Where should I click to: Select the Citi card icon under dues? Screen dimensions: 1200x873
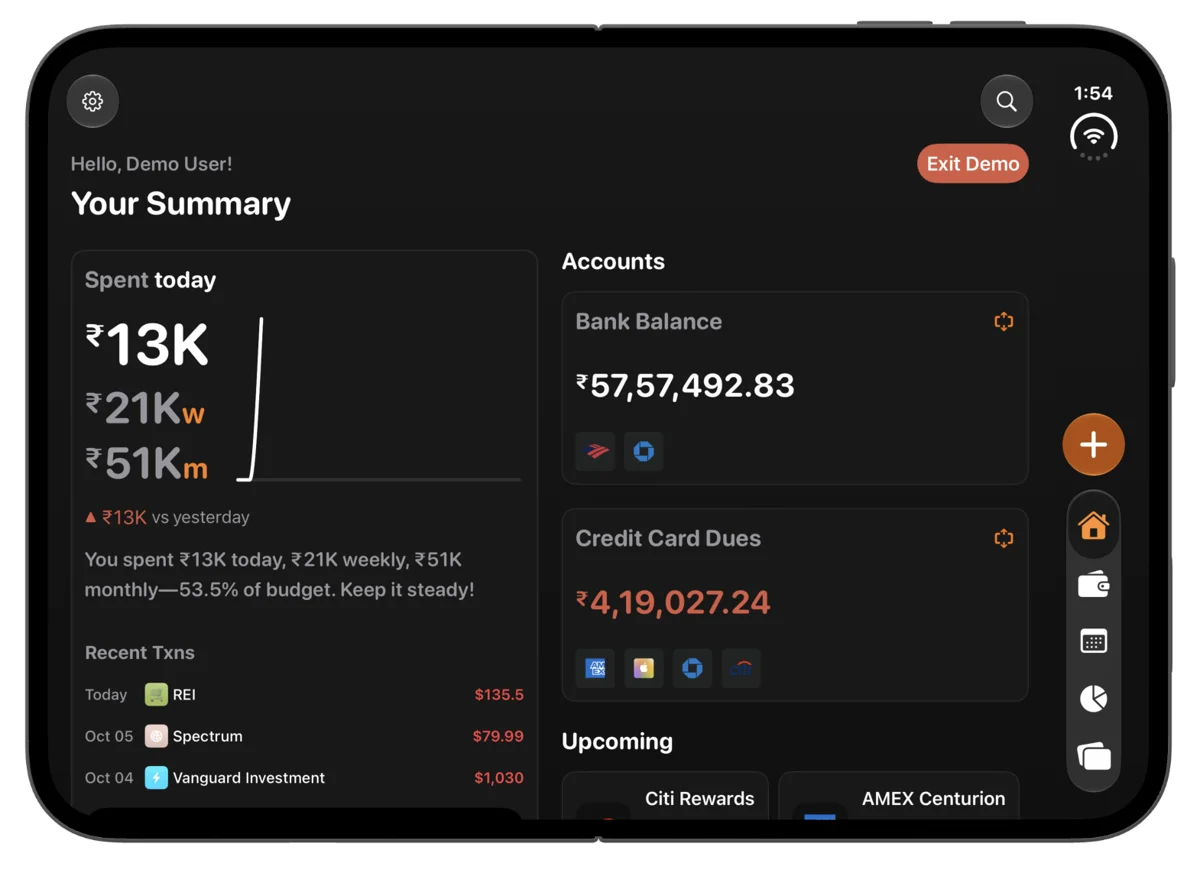point(741,668)
